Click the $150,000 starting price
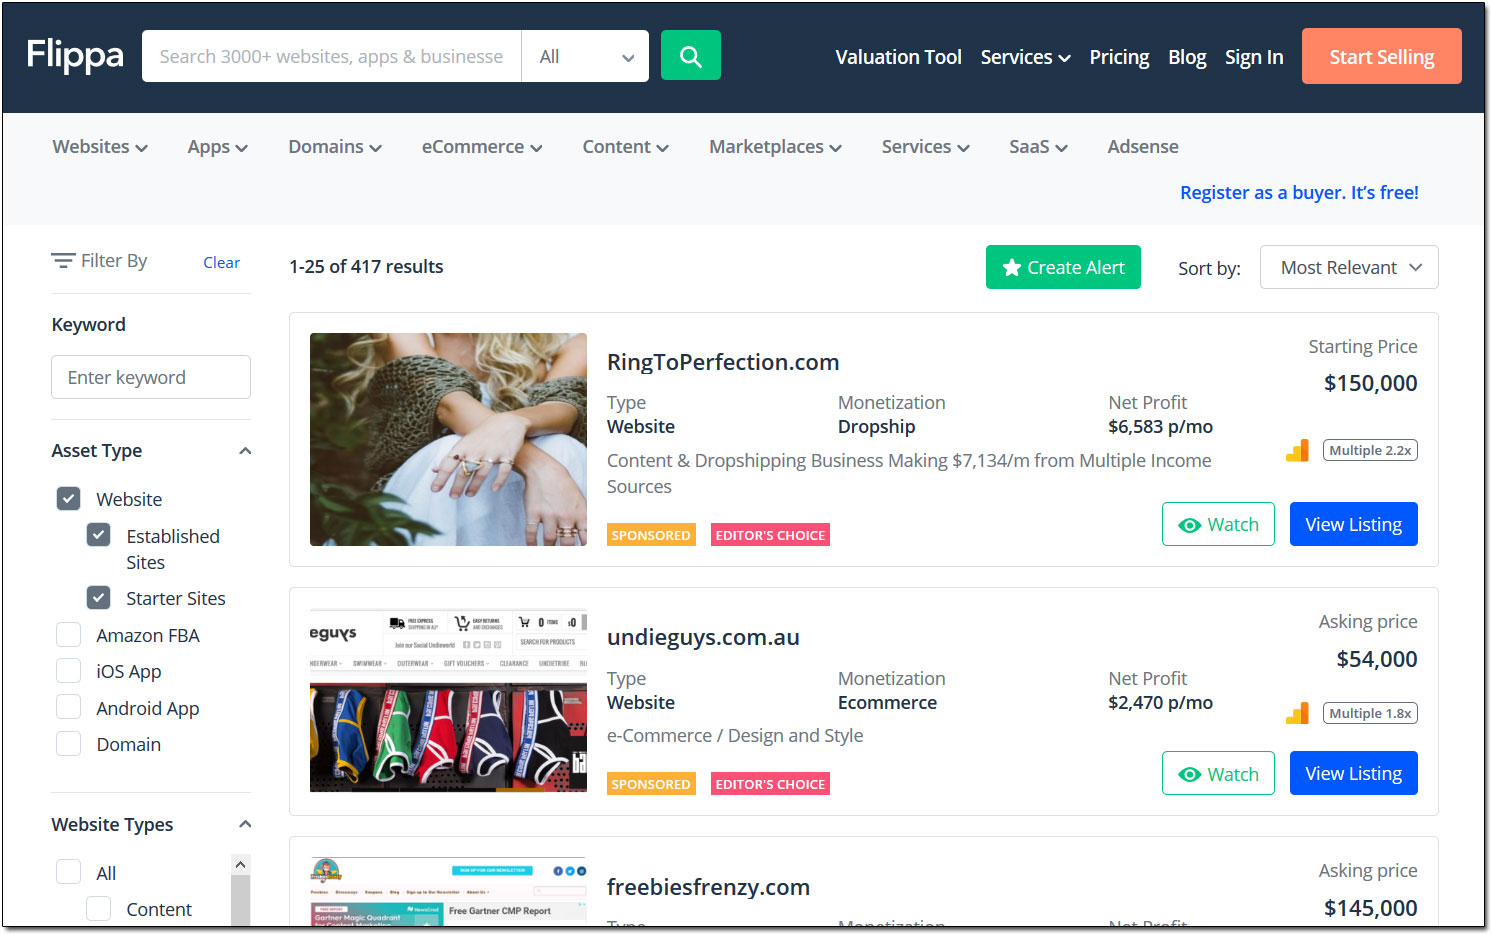Screen dimensions: 1492x935 (x=1370, y=383)
